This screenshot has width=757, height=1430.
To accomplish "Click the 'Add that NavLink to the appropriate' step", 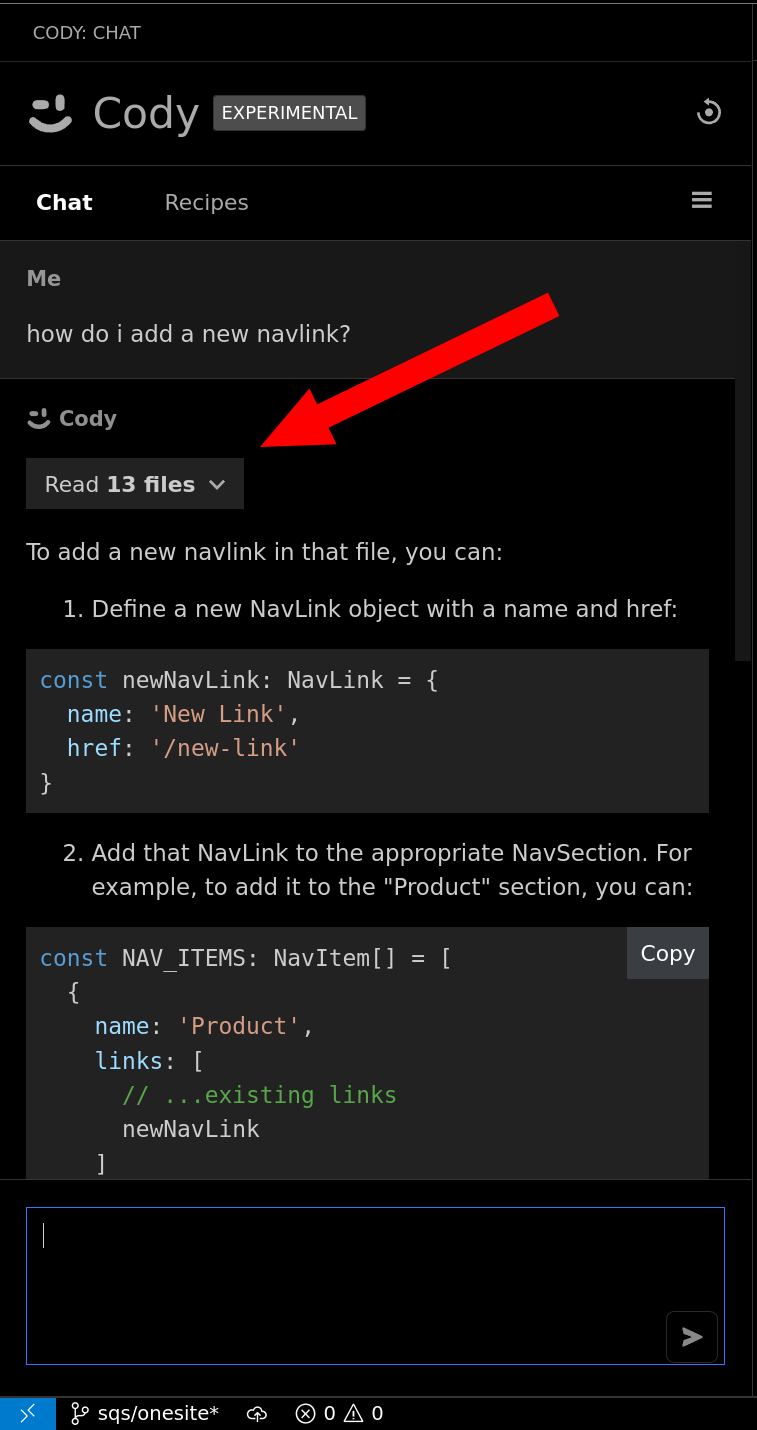I will (391, 870).
